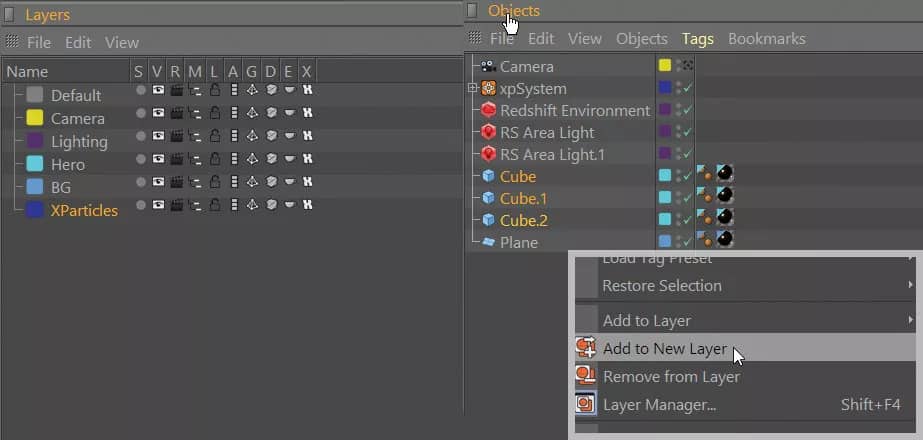Click the Camera object icon in Objects

point(489,67)
